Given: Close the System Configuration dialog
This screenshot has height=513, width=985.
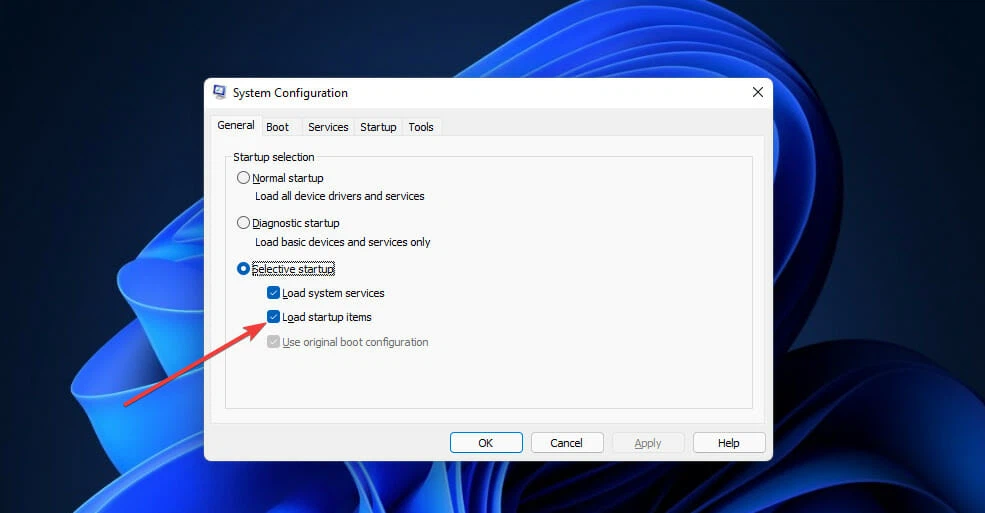Looking at the screenshot, I should pyautogui.click(x=757, y=92).
